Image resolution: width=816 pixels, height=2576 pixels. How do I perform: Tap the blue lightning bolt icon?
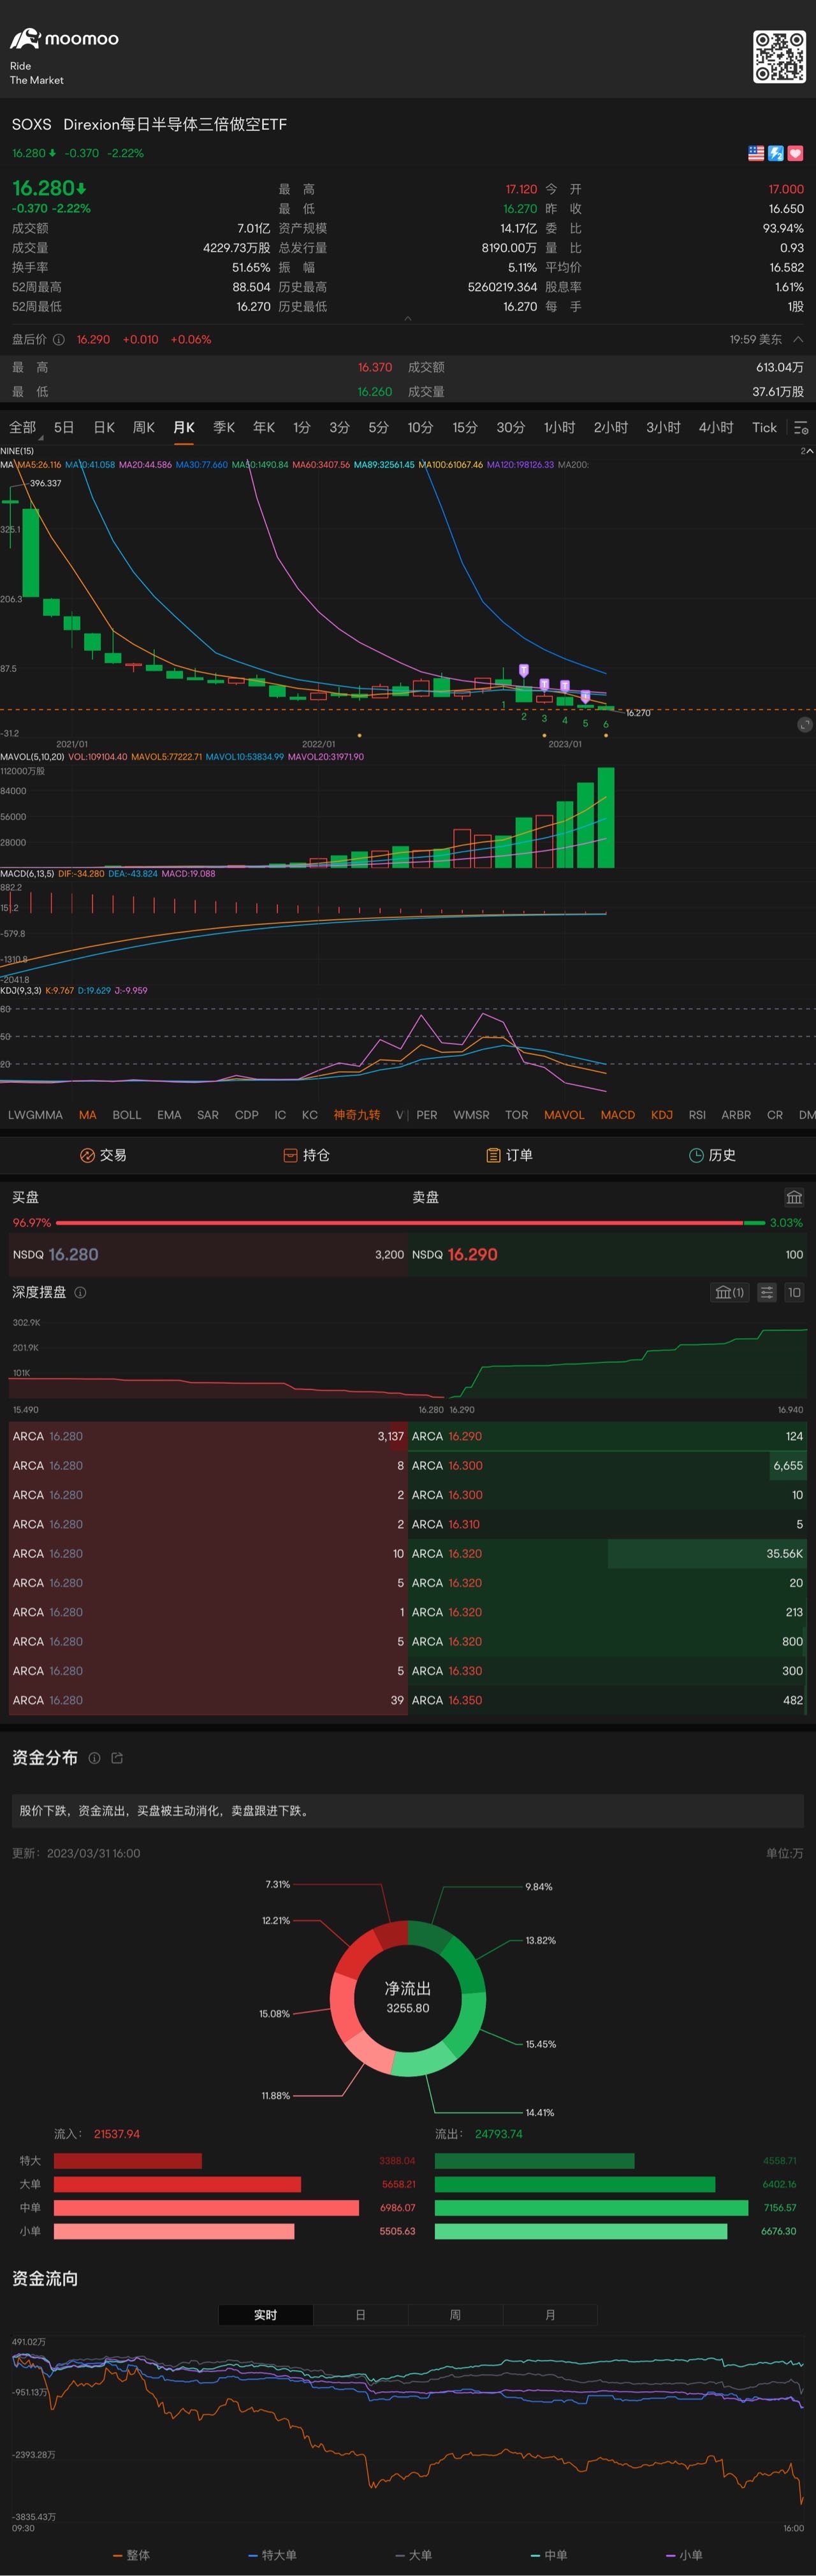point(776,153)
